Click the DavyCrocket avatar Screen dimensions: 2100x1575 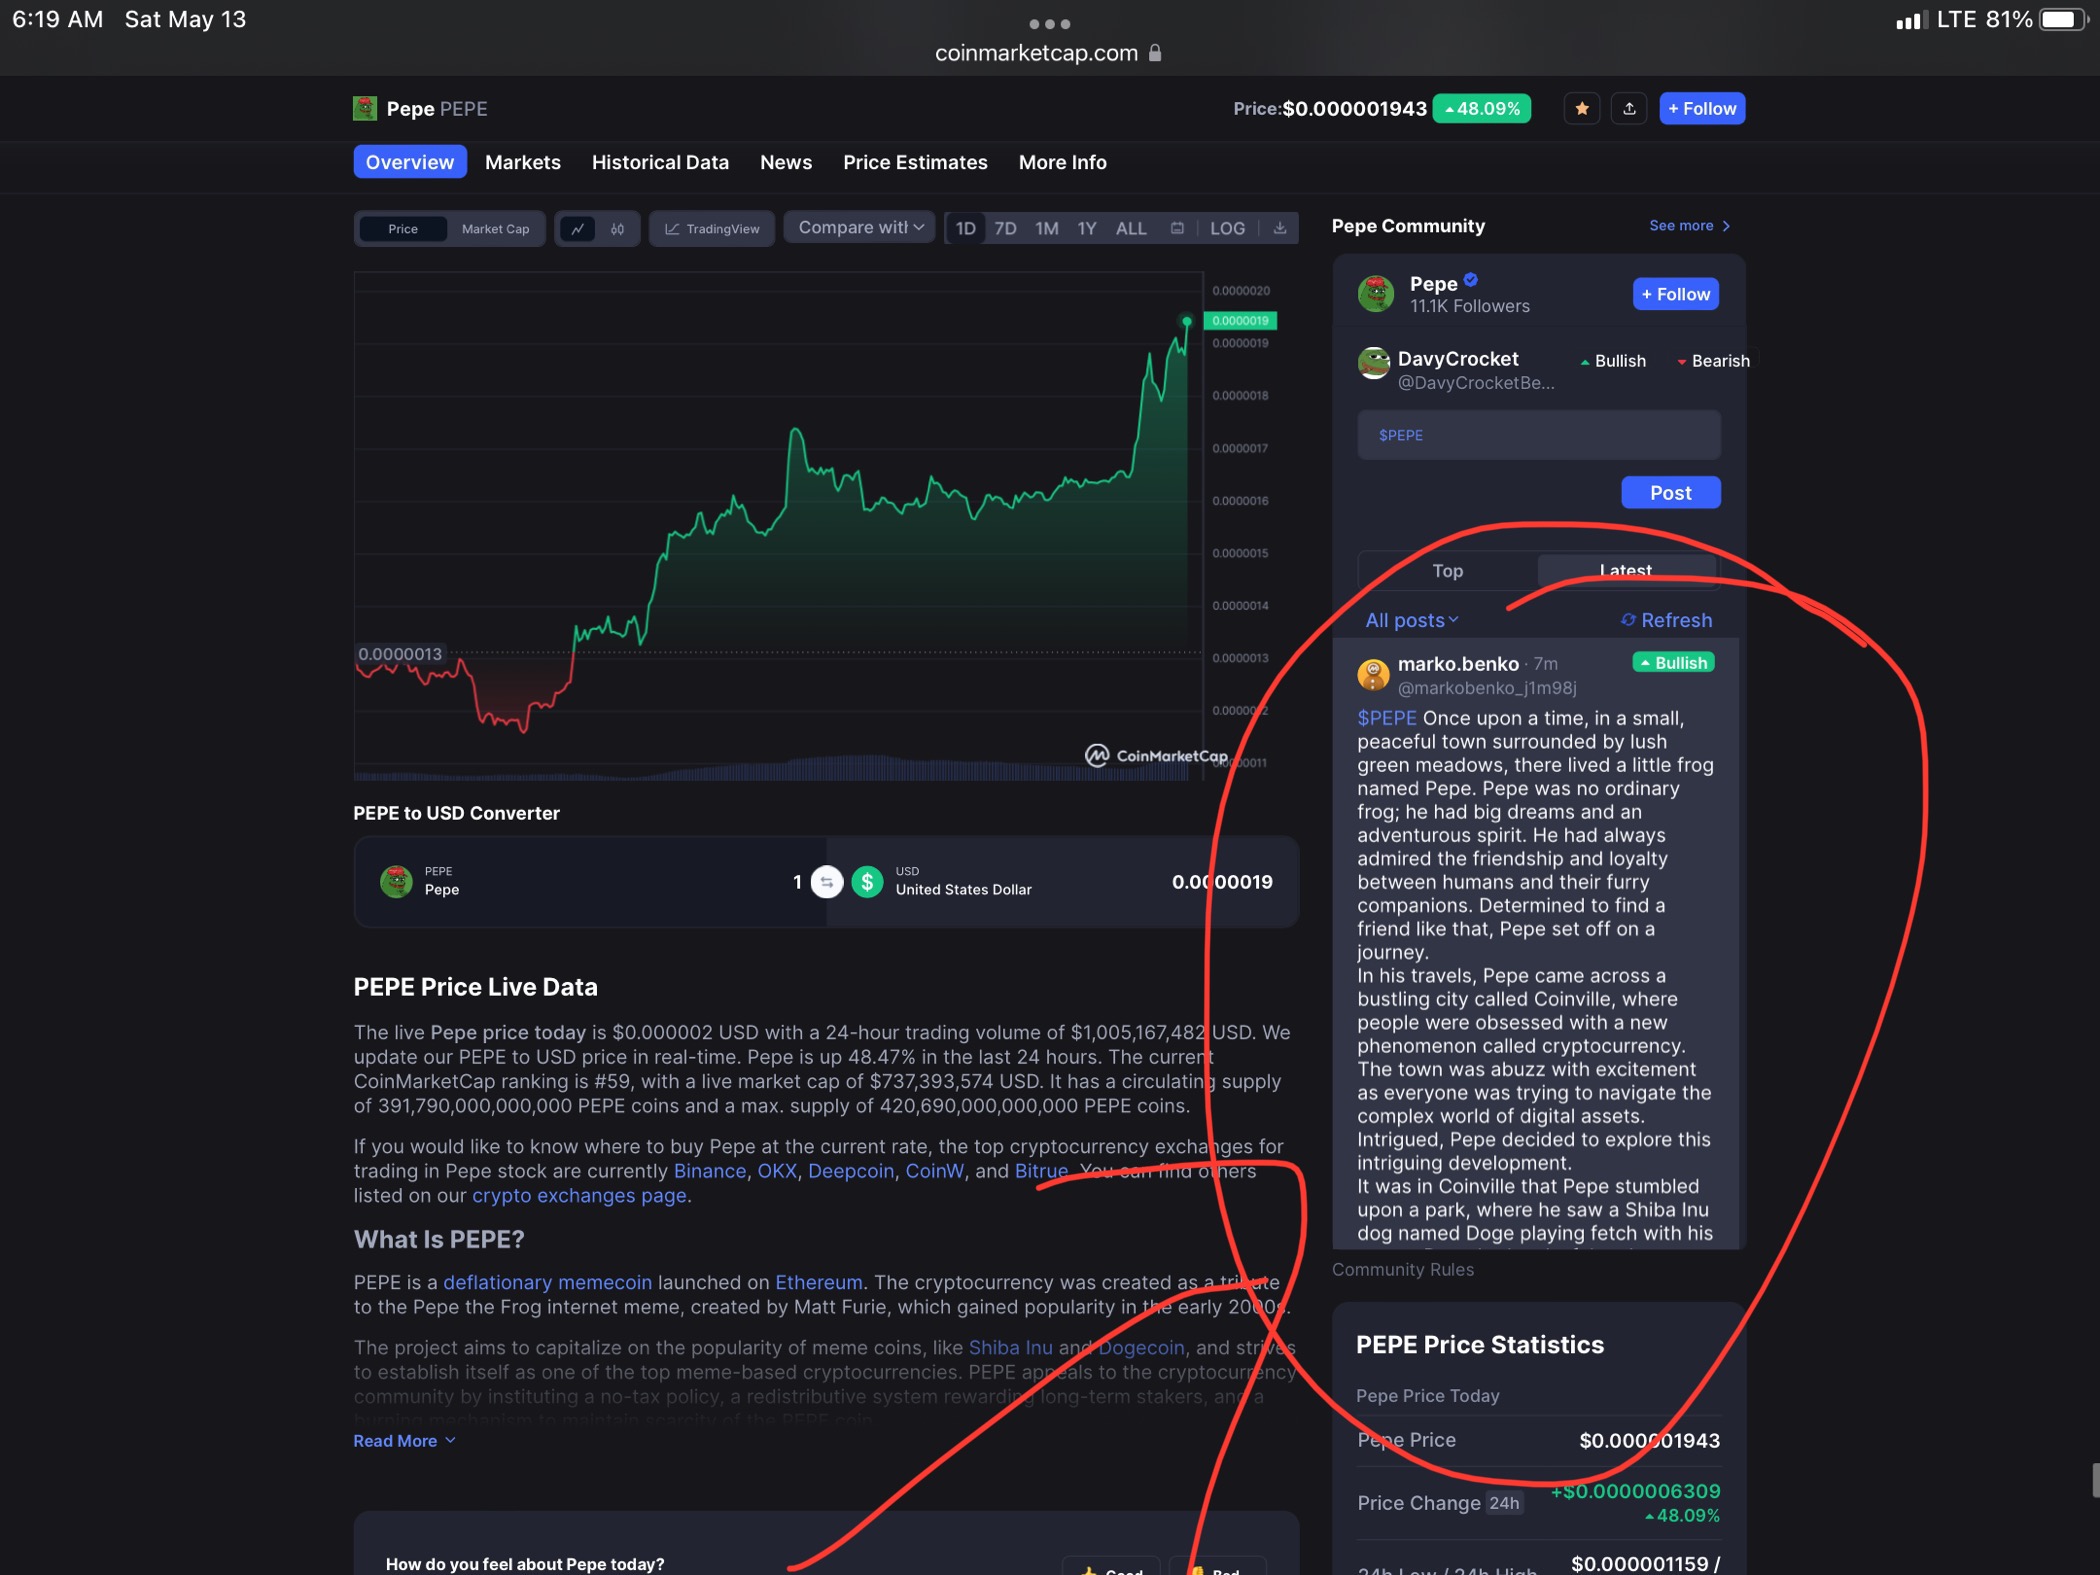(1374, 362)
